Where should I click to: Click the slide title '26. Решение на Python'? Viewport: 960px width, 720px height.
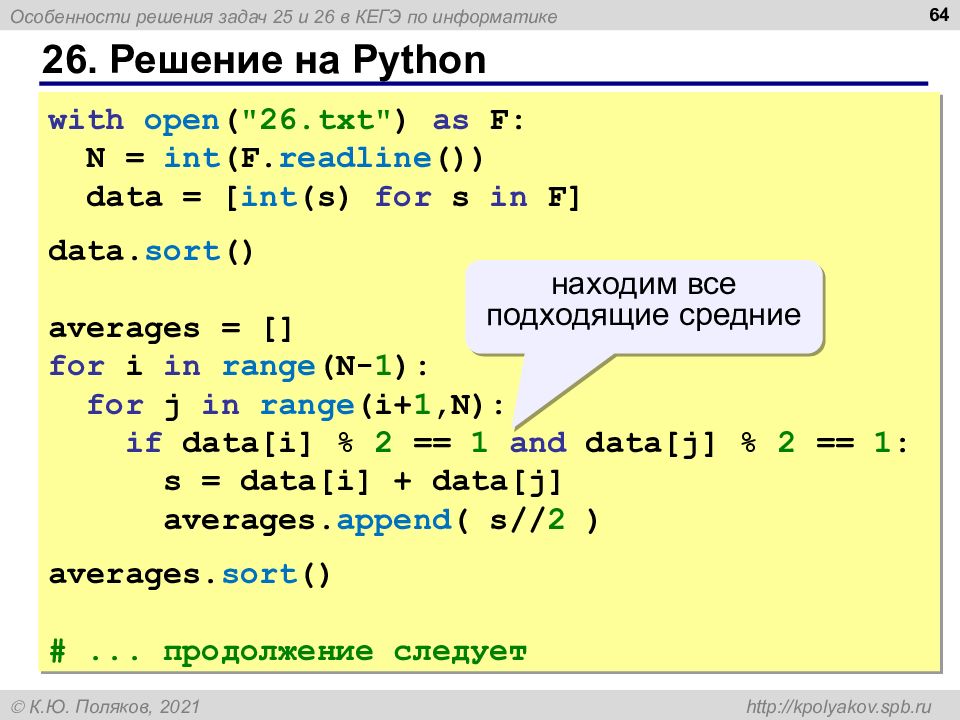point(264,60)
